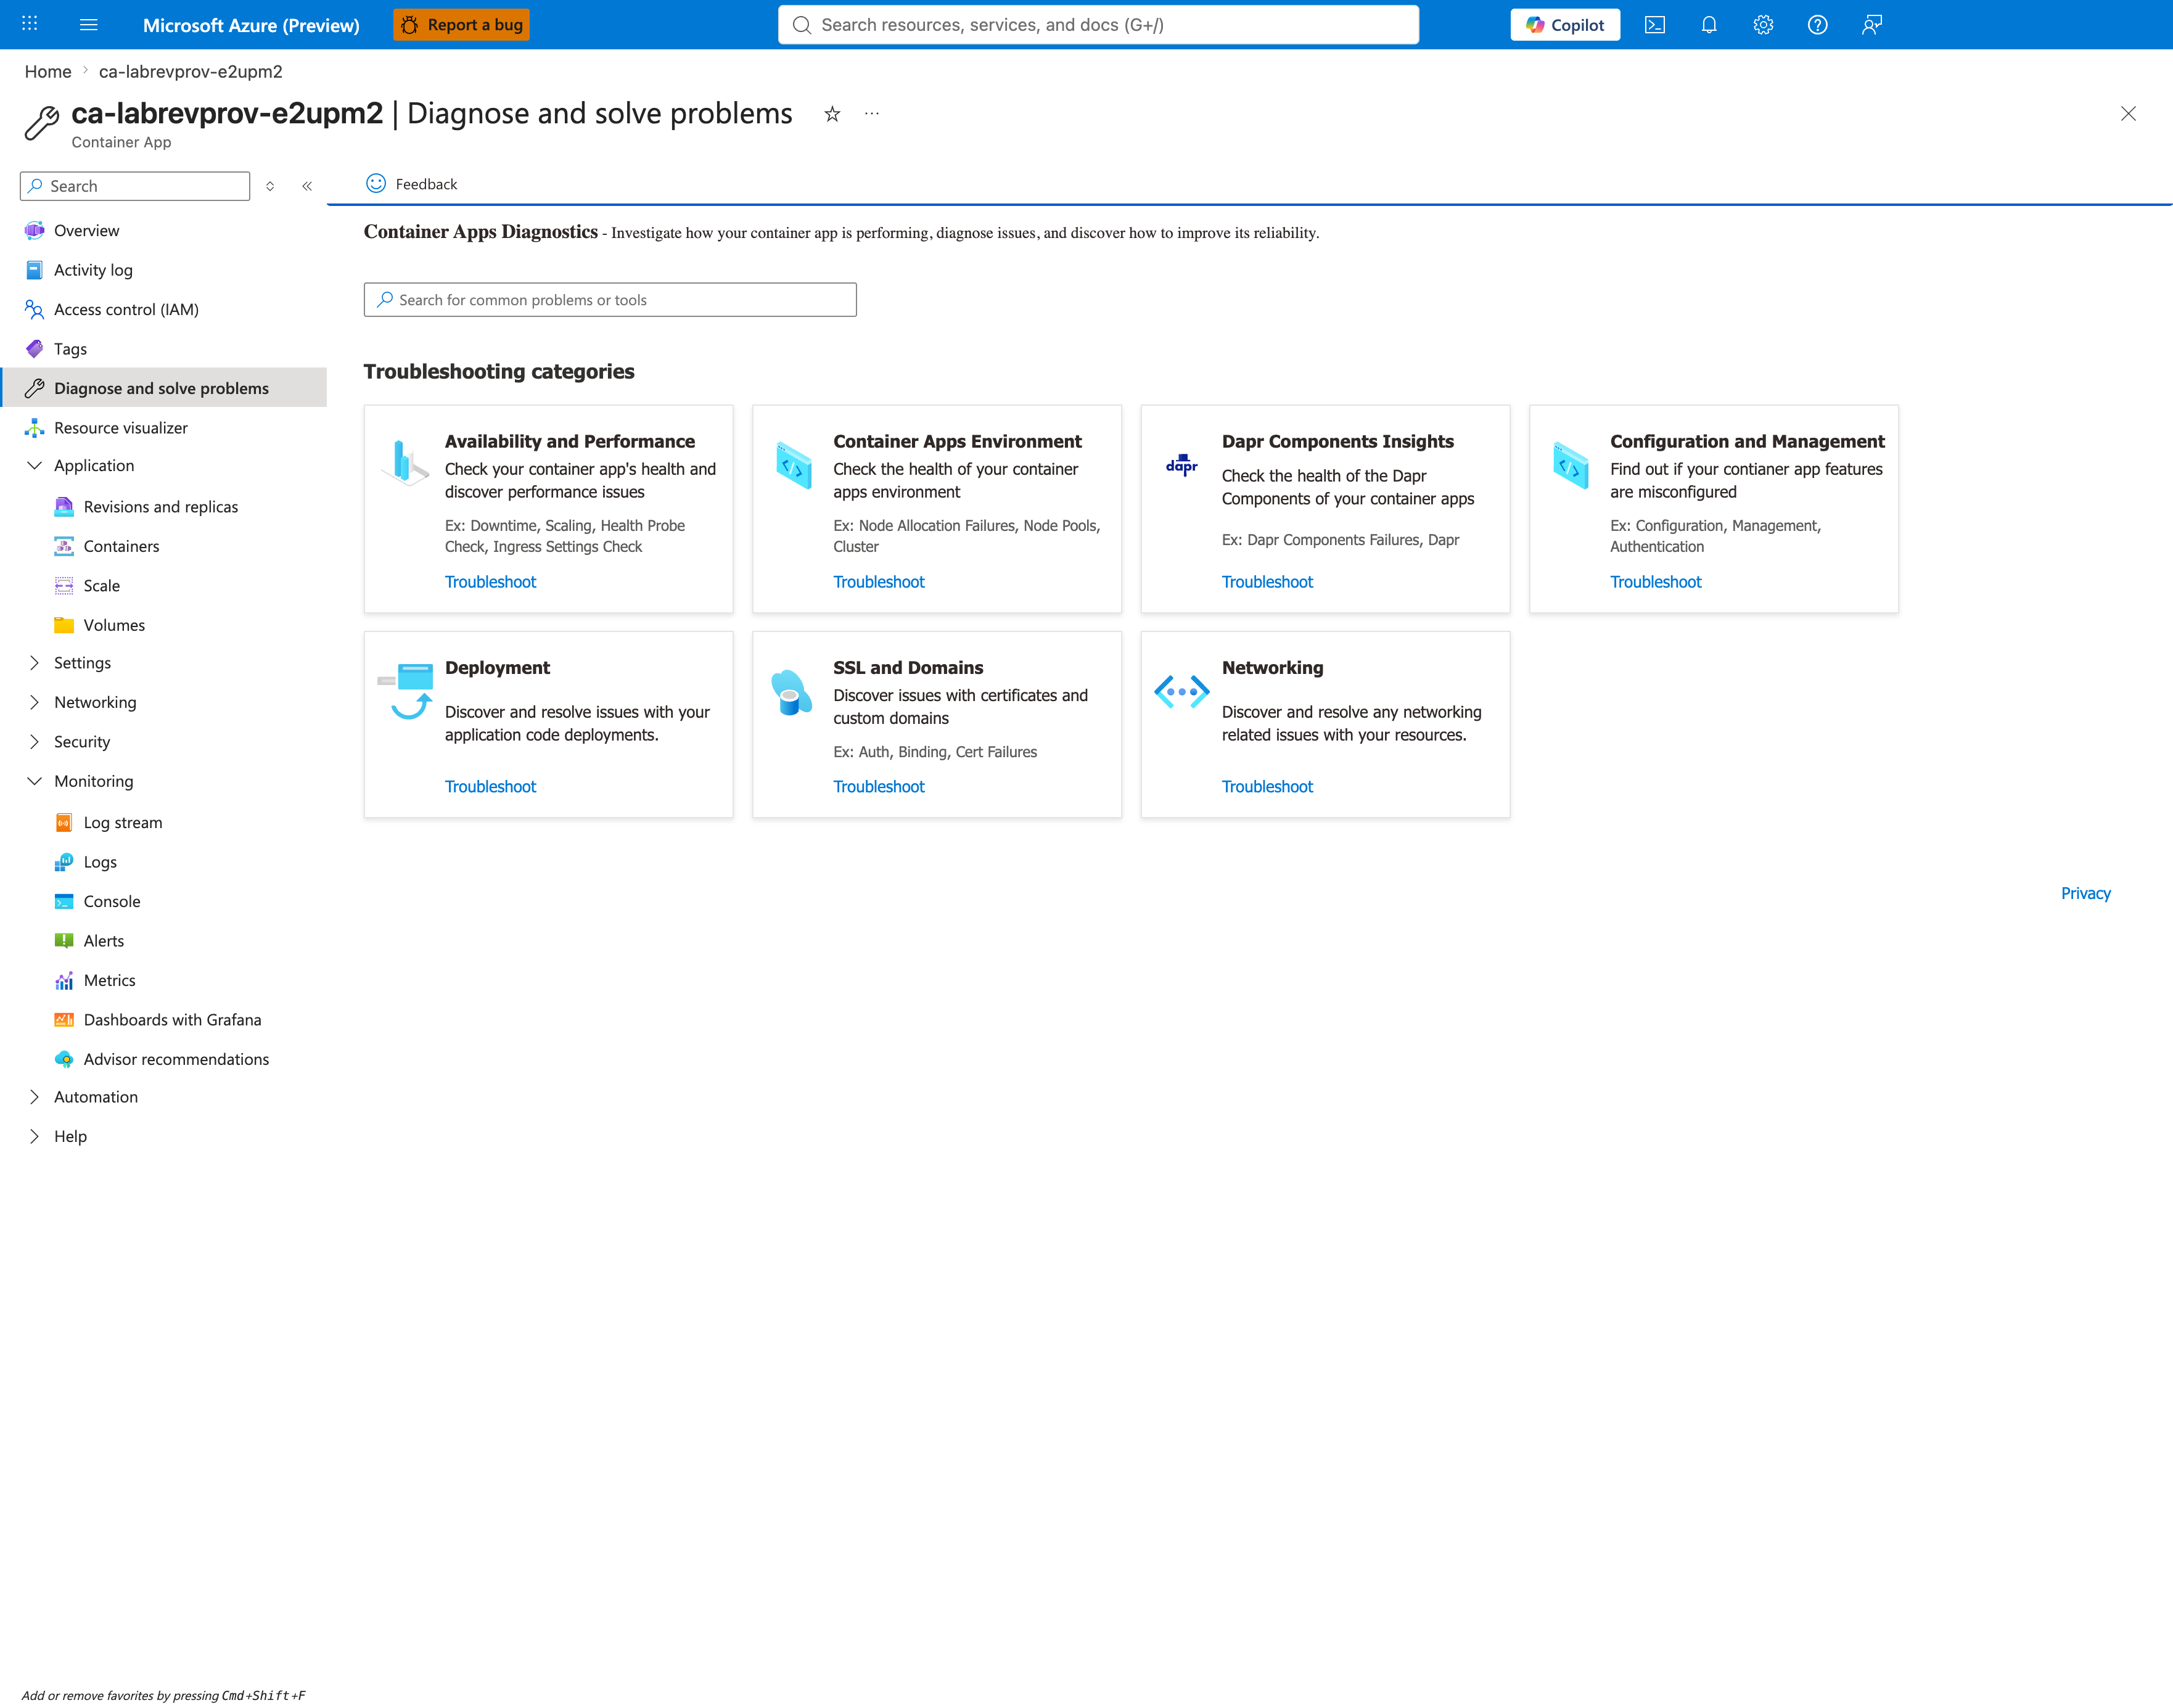Open the portal settings gear

coord(1763,25)
